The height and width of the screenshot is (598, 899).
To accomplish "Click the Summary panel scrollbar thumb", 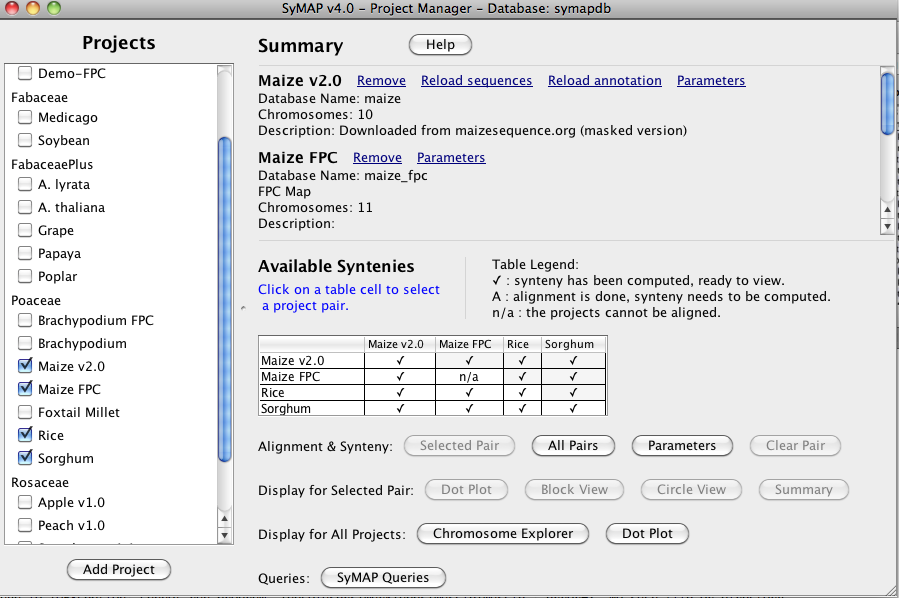I will click(888, 104).
